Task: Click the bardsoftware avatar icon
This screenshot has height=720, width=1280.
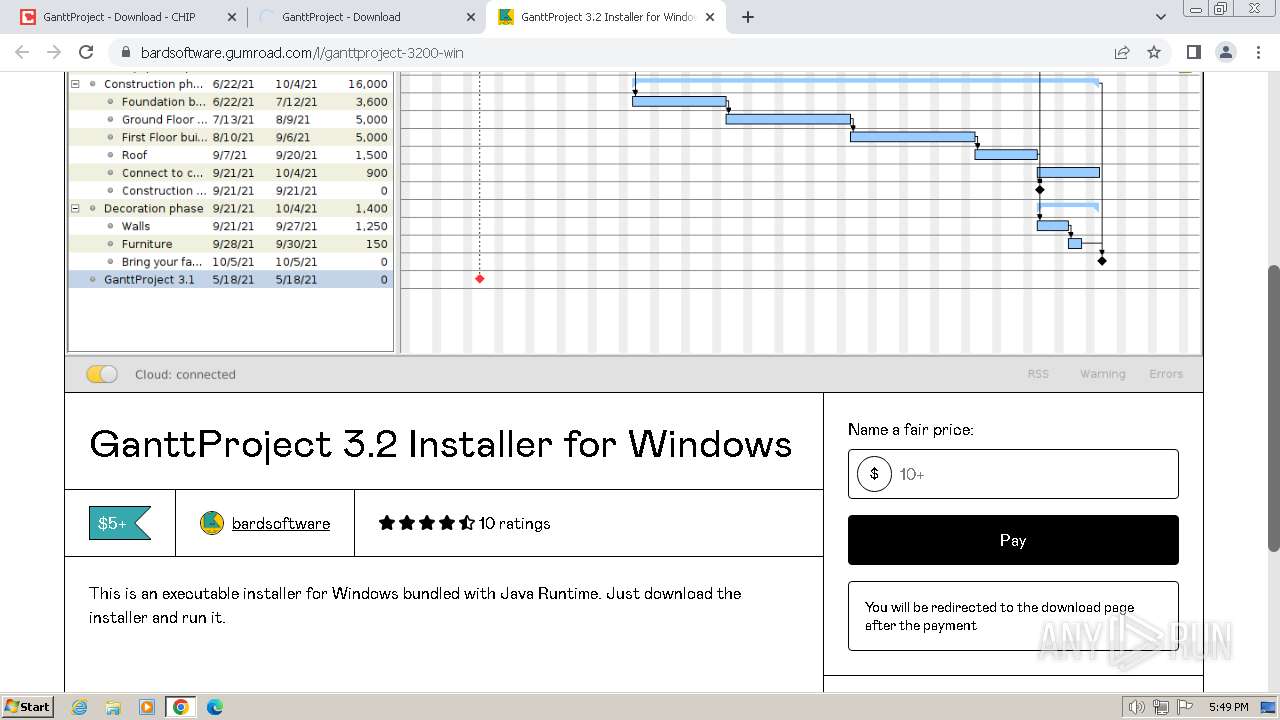Action: tap(212, 523)
